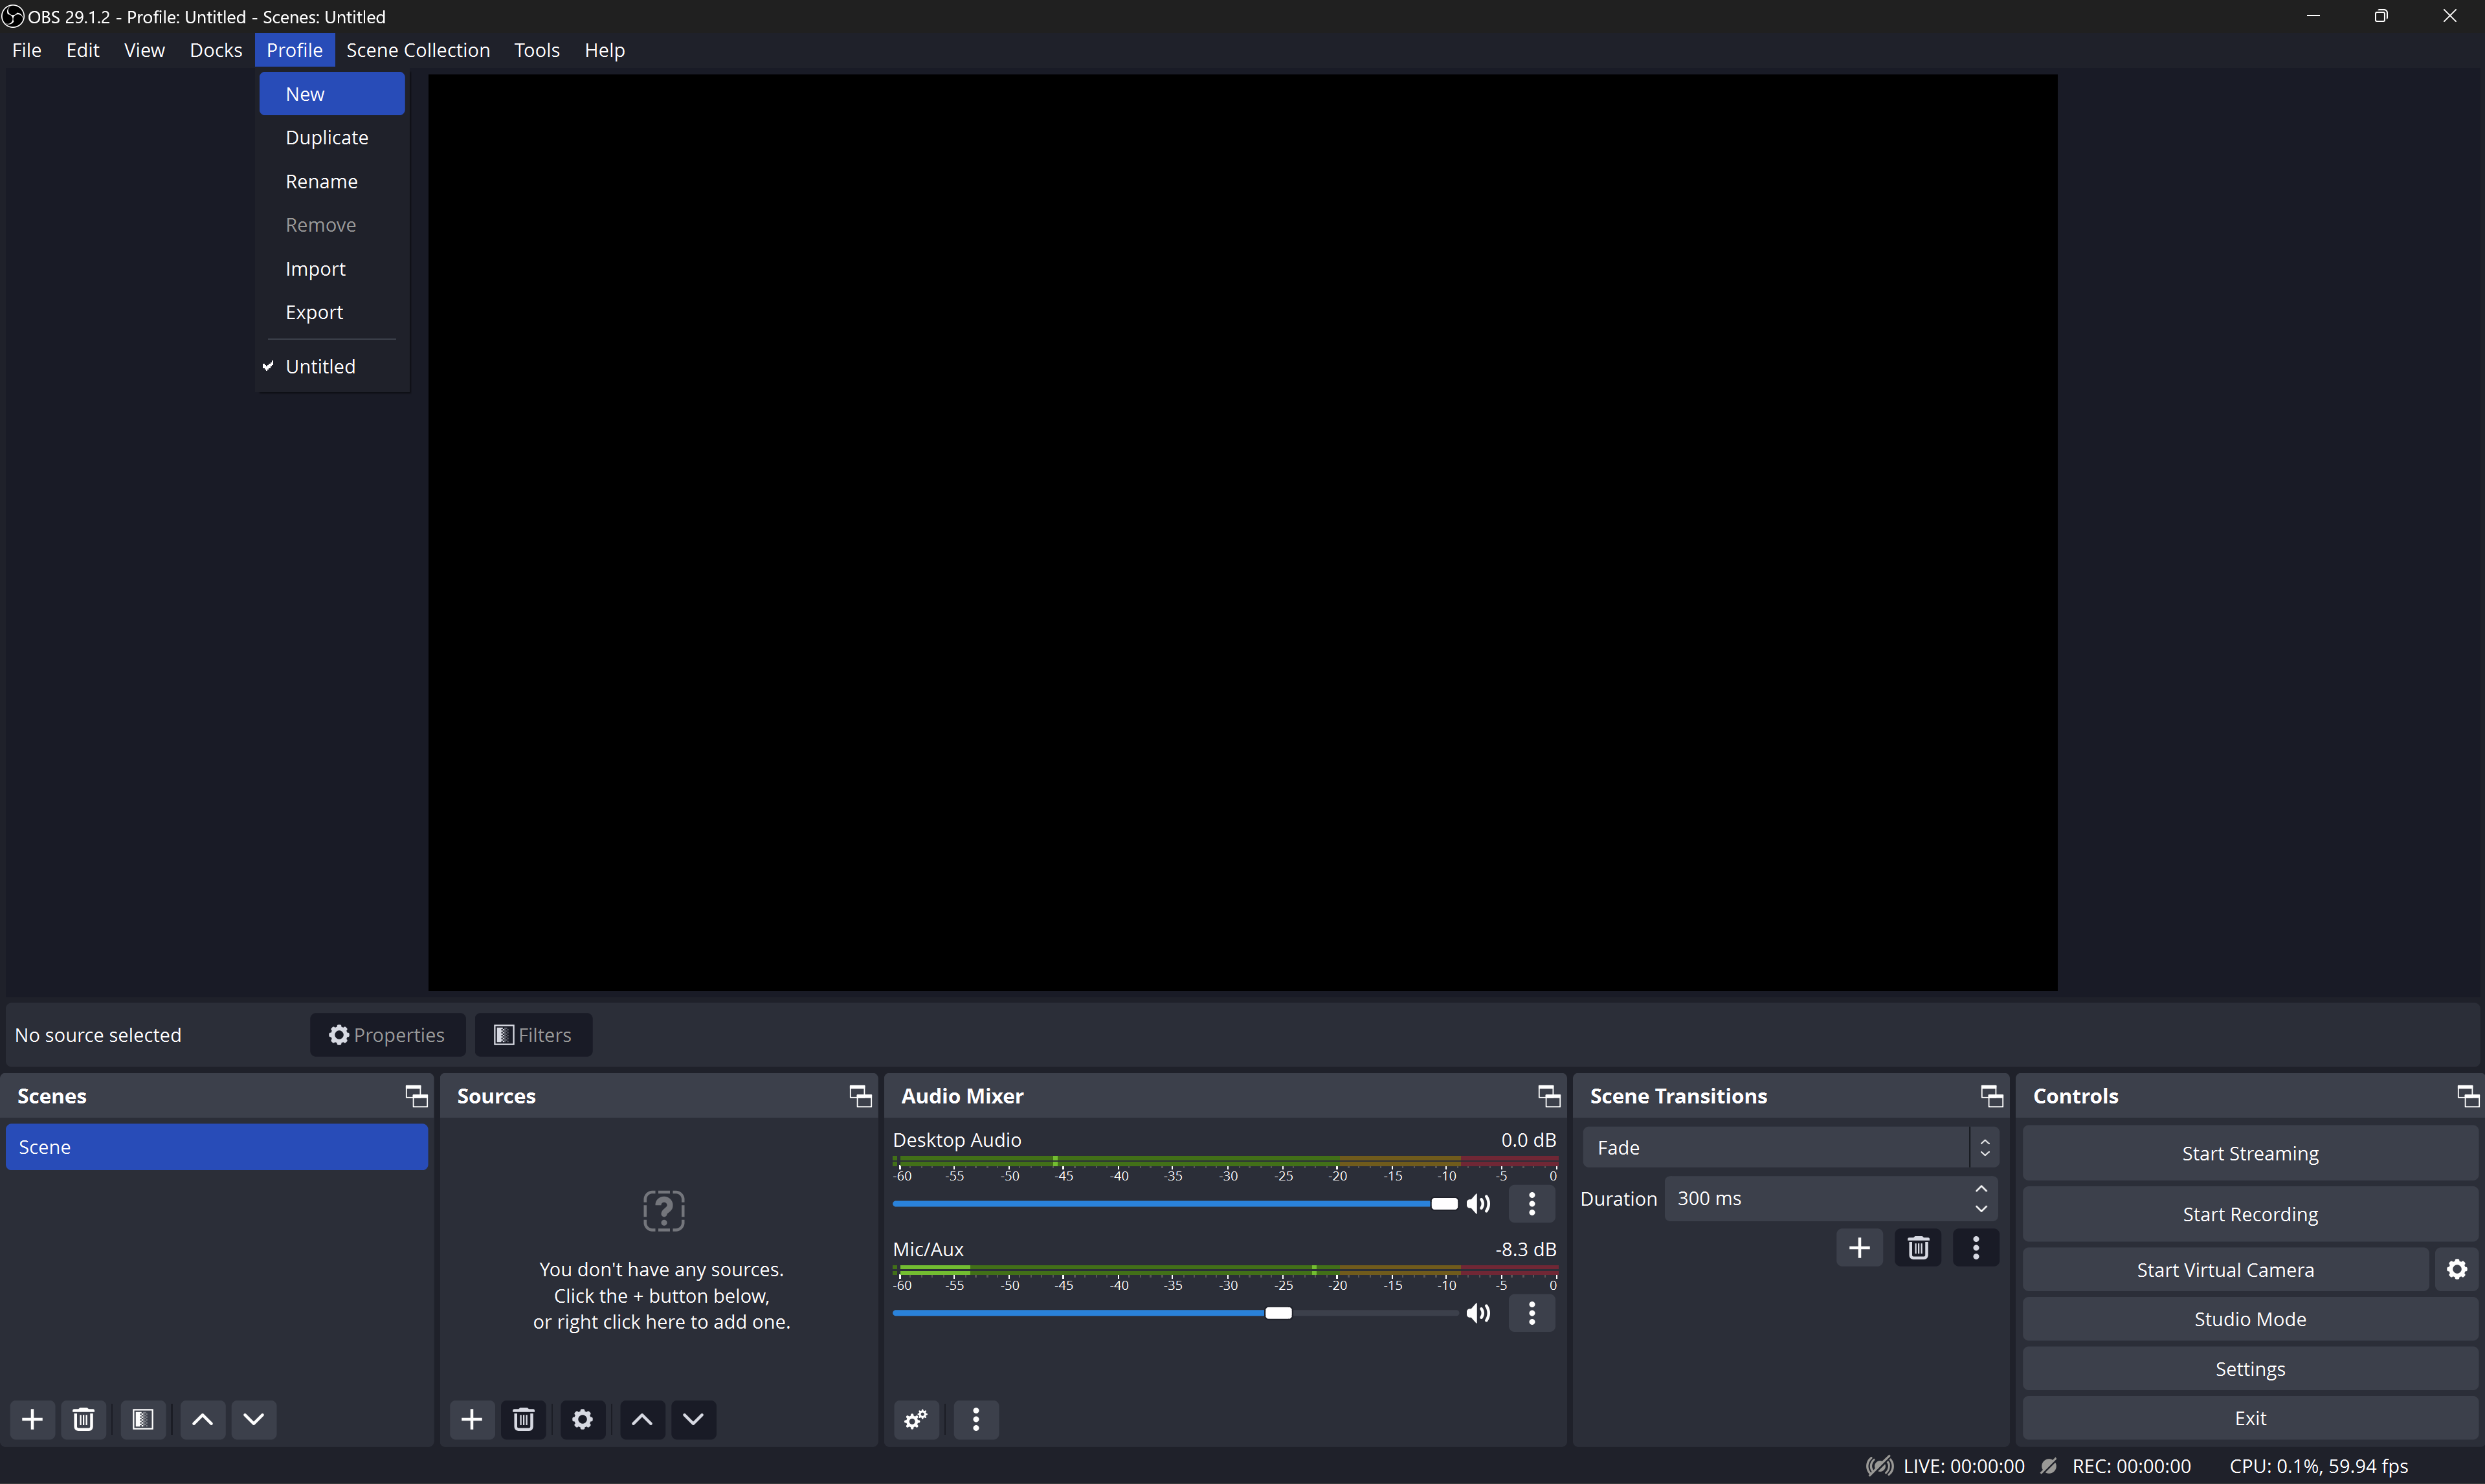Open the Scene Collection menu
2485x1484 pixels.
pyautogui.click(x=418, y=50)
